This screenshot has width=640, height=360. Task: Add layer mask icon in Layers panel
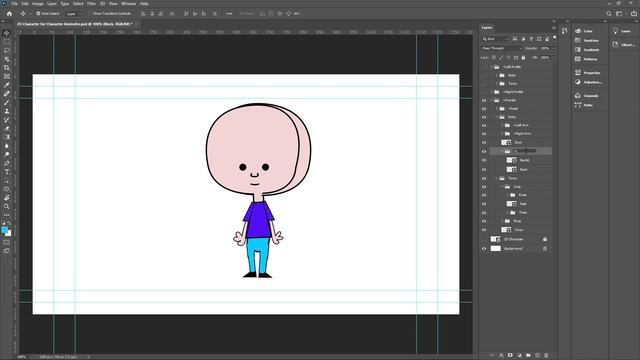(510, 356)
